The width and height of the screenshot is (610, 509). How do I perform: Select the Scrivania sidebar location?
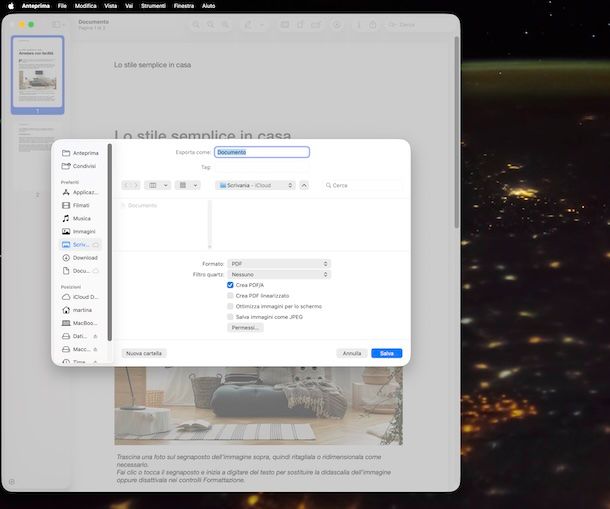(x=80, y=245)
